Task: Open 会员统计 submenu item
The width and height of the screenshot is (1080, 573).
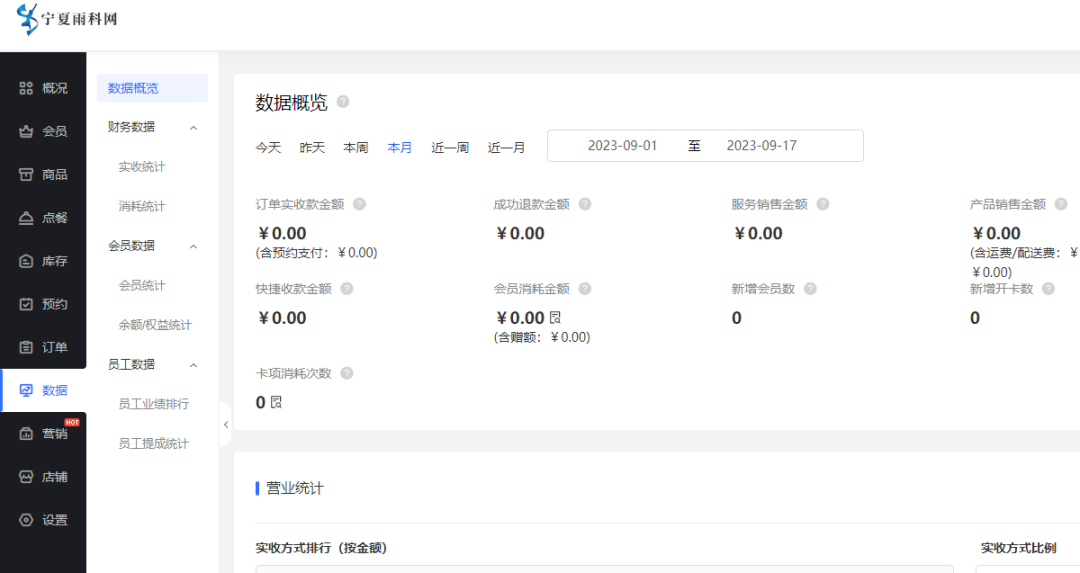Action: (x=142, y=285)
